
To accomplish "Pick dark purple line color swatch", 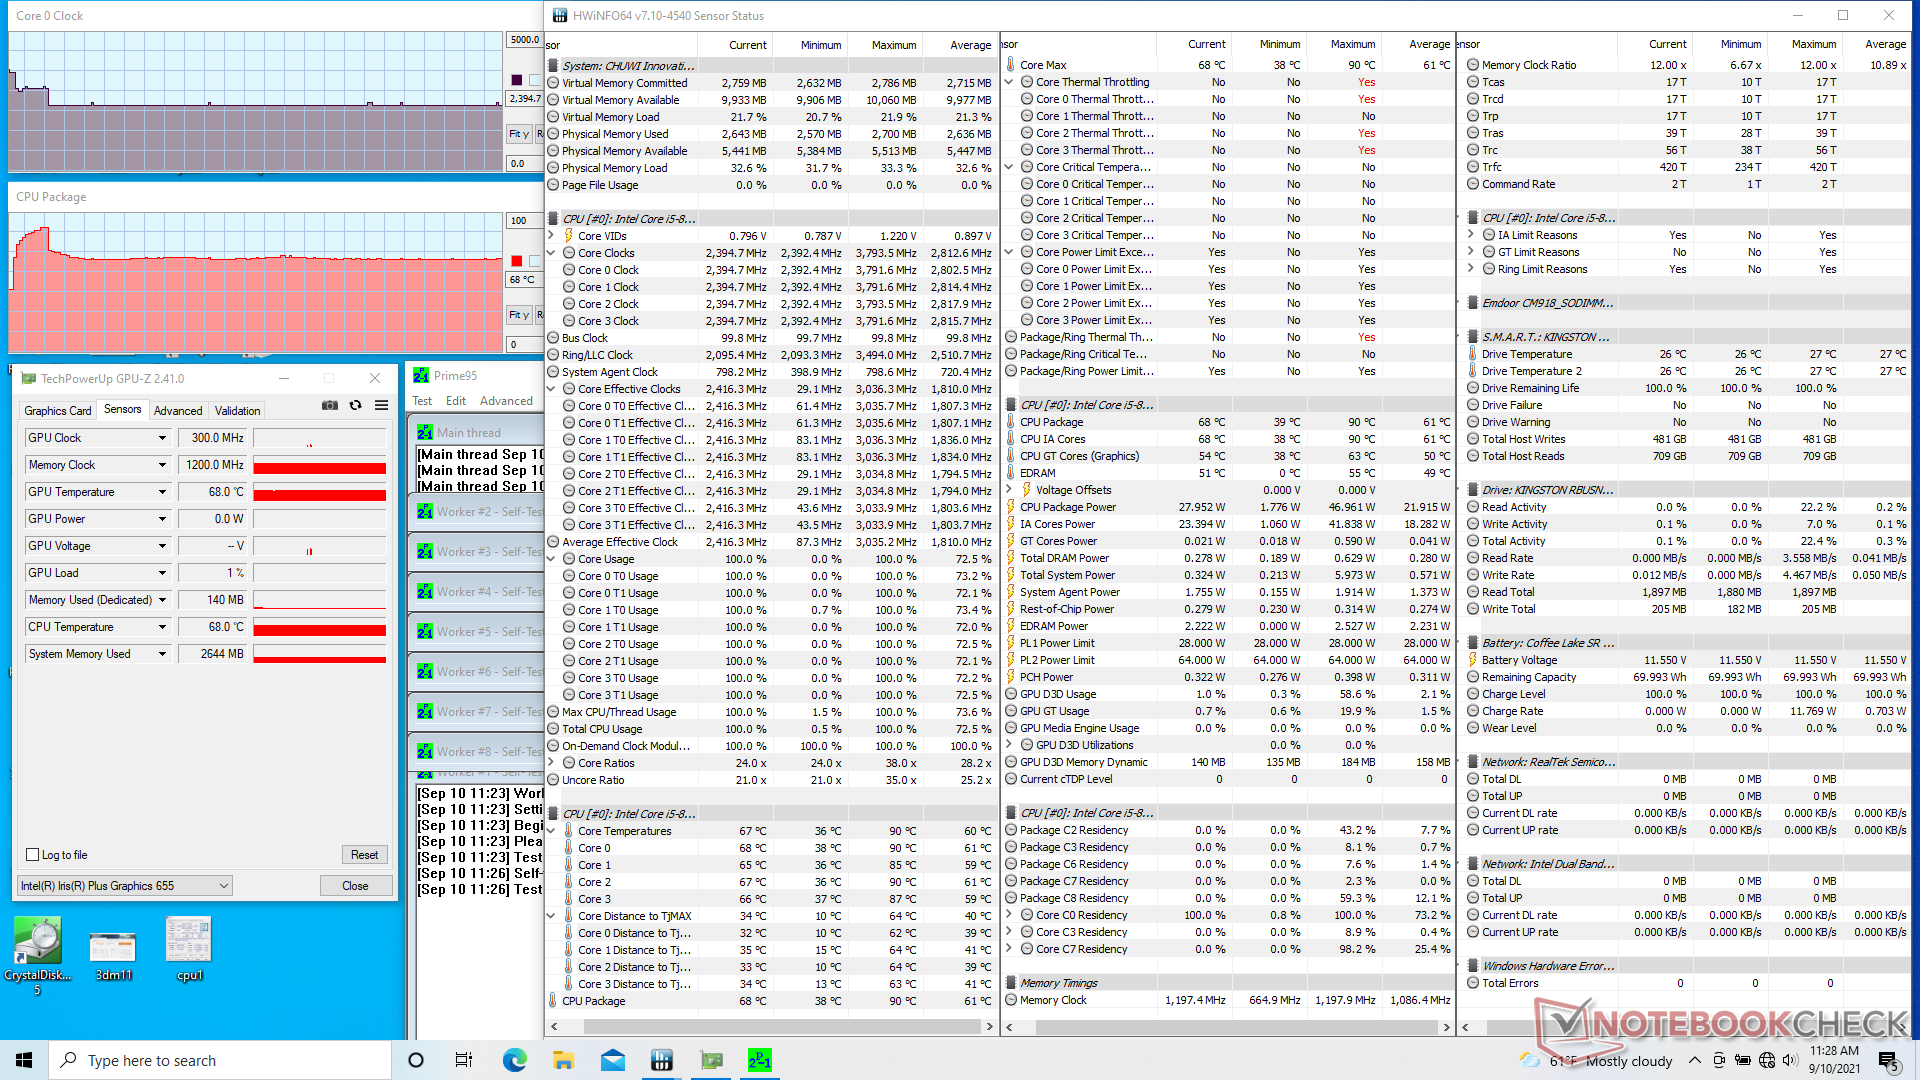I will point(517,80).
